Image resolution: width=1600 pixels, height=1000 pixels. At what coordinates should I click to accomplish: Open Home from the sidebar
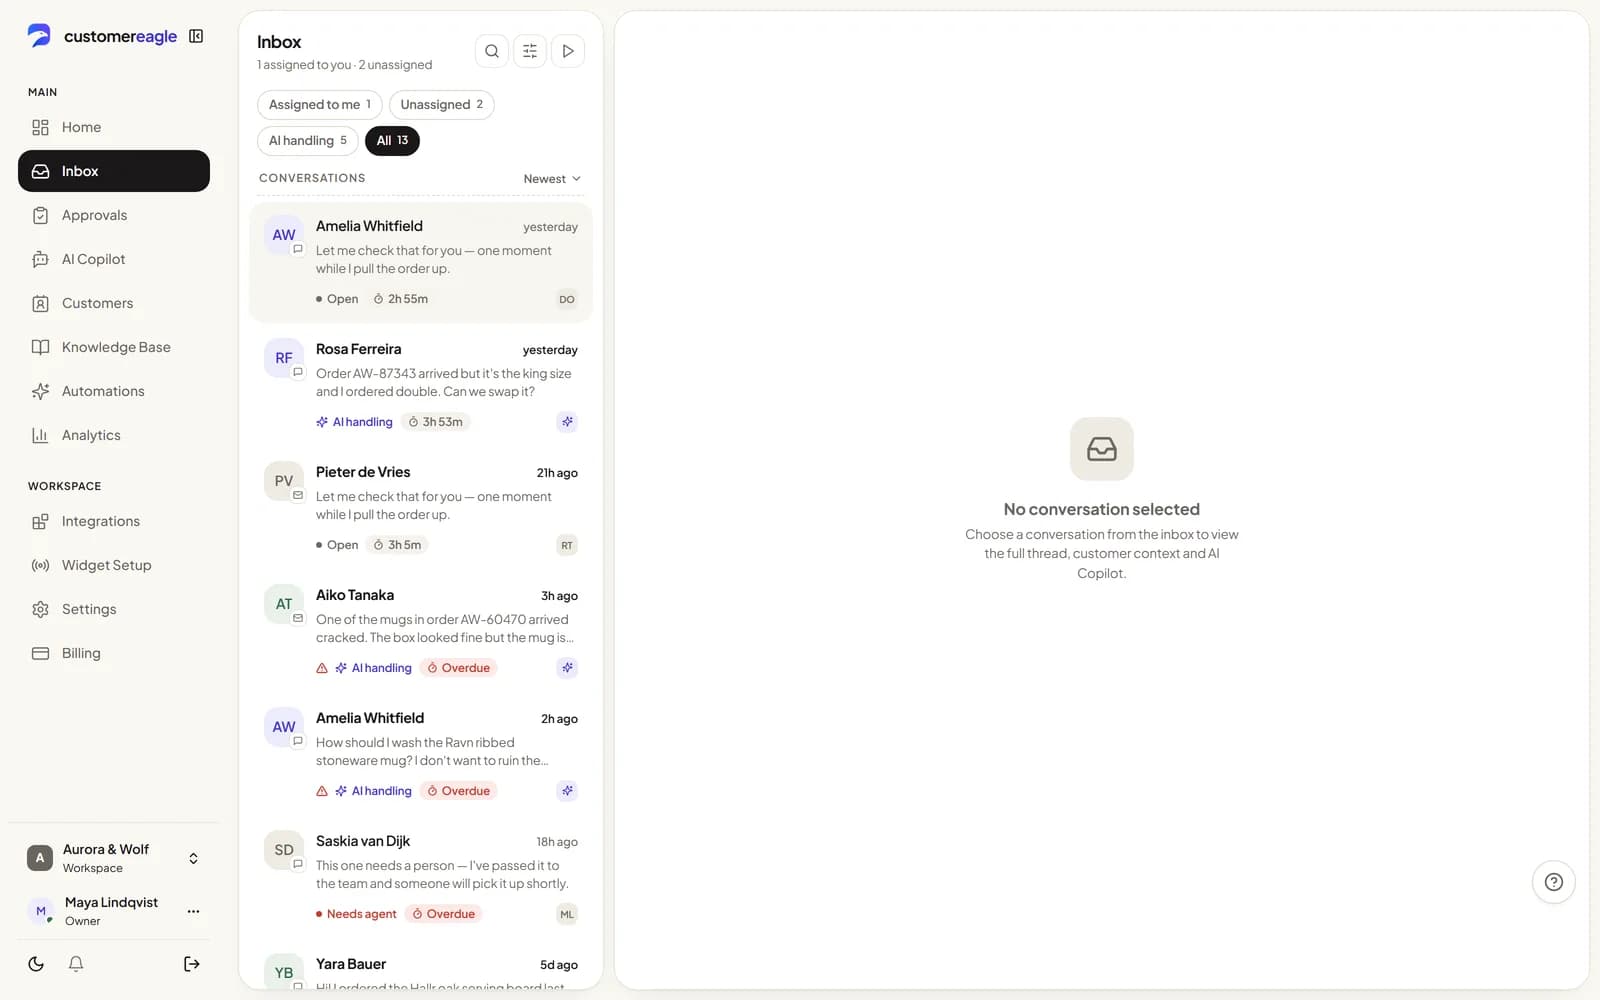(x=114, y=127)
